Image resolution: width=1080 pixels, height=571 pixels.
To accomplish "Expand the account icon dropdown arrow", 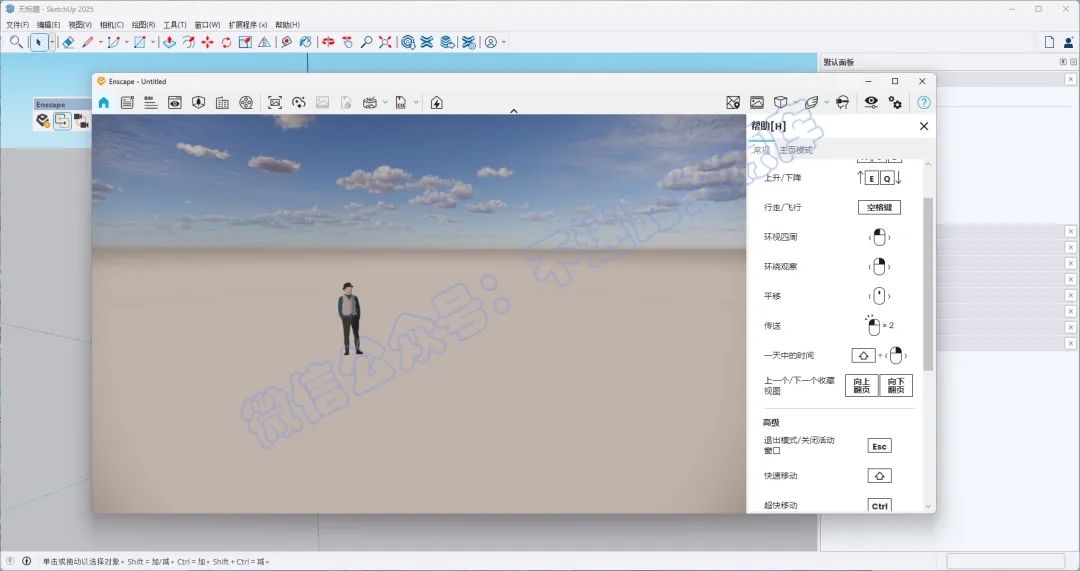I will pos(503,42).
